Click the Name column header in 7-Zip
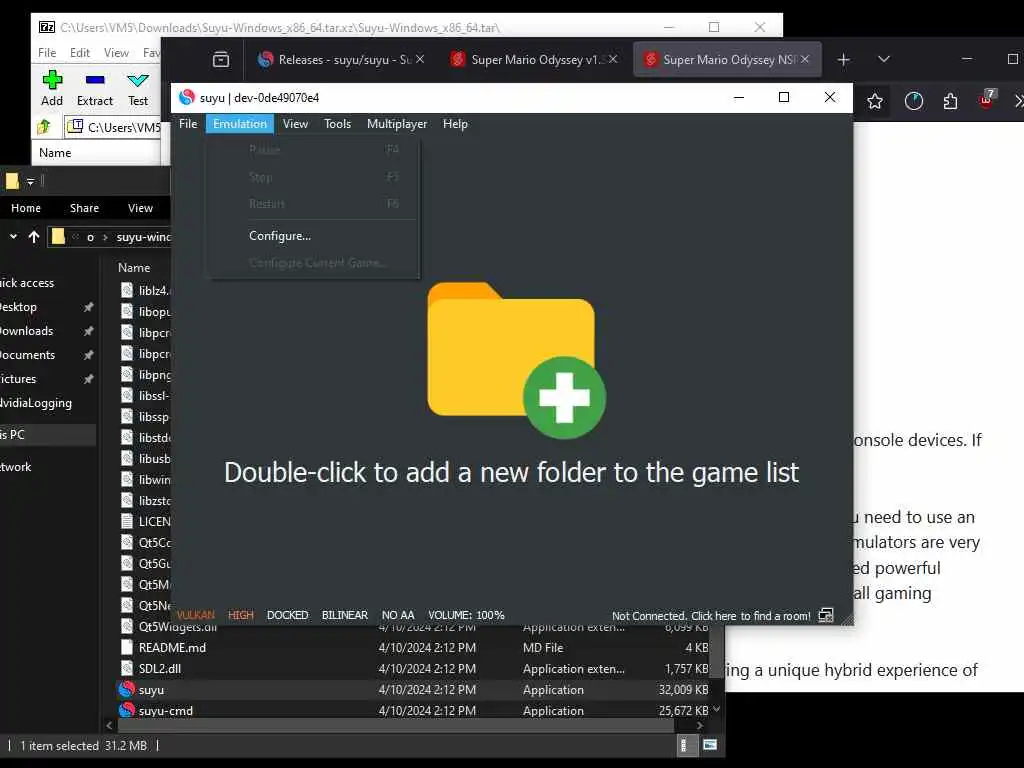 [55, 153]
